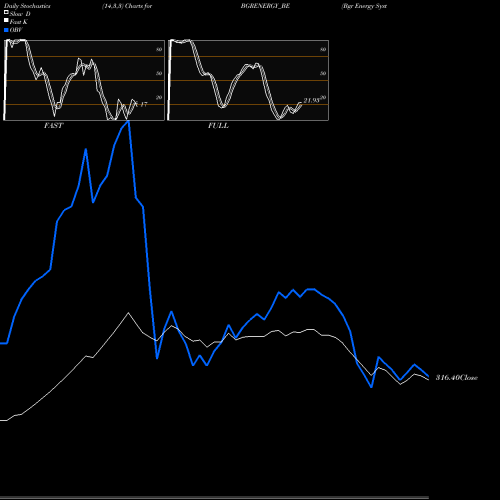Click the BGRENERGY_BE symbol text
500x500 pixels.
click(x=265, y=6)
